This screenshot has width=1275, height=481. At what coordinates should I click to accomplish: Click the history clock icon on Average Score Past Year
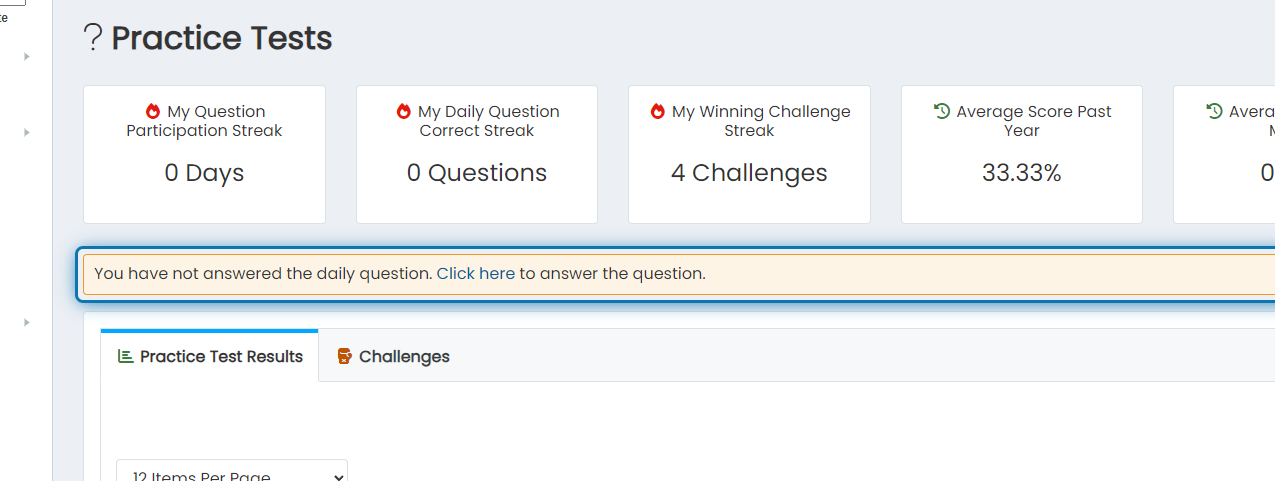941,111
